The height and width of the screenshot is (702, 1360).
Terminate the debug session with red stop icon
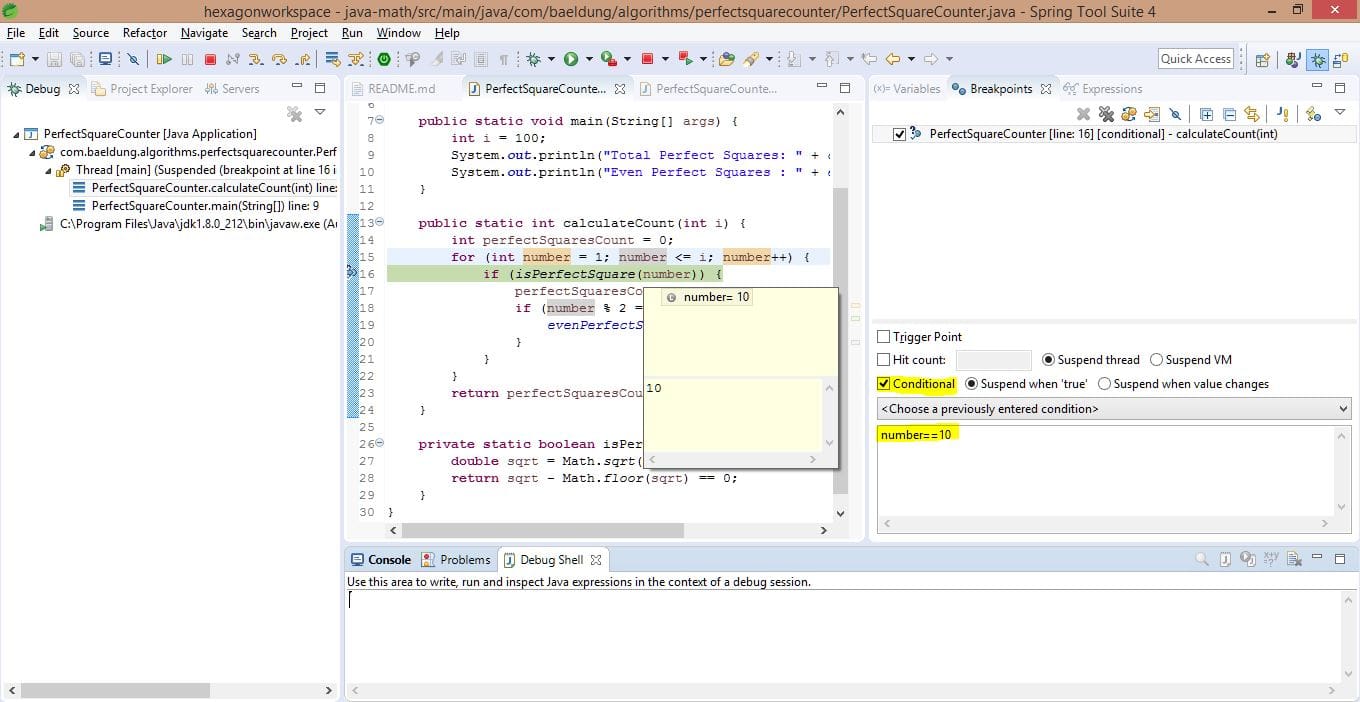point(210,60)
